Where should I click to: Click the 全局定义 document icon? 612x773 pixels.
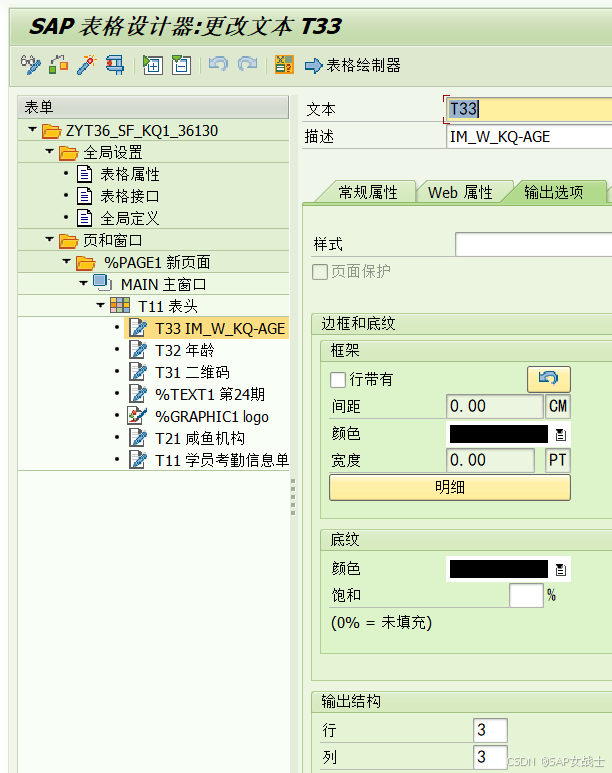point(84,218)
